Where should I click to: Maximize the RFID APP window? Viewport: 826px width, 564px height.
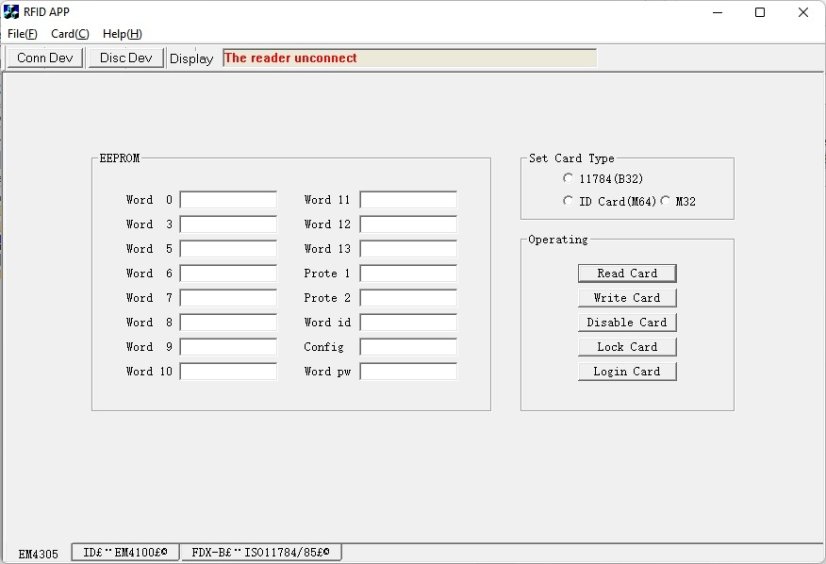click(760, 12)
